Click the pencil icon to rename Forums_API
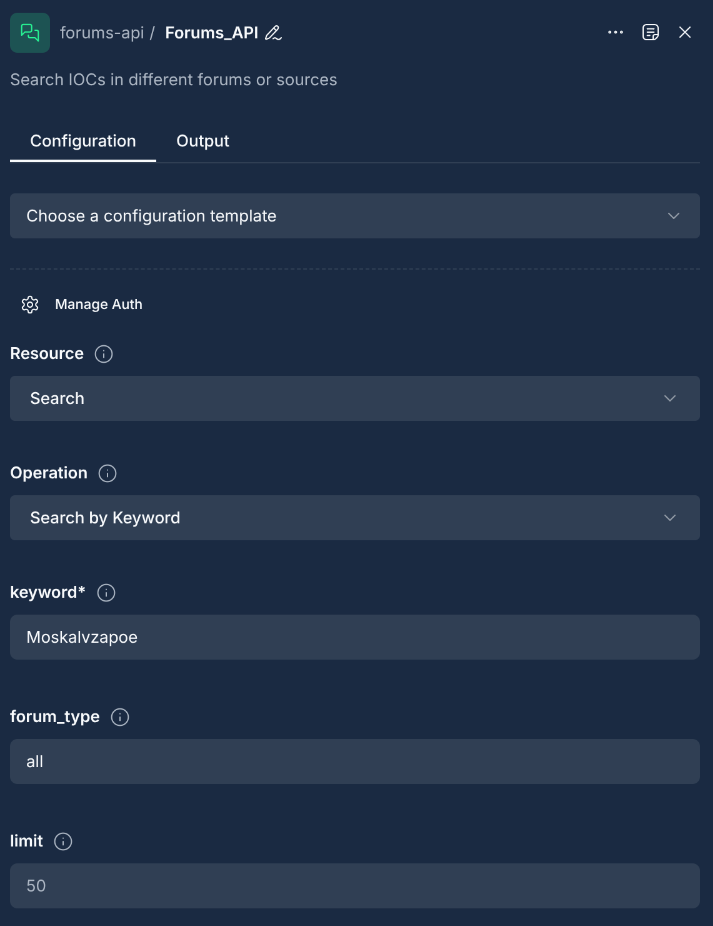The image size is (713, 926). (x=273, y=33)
